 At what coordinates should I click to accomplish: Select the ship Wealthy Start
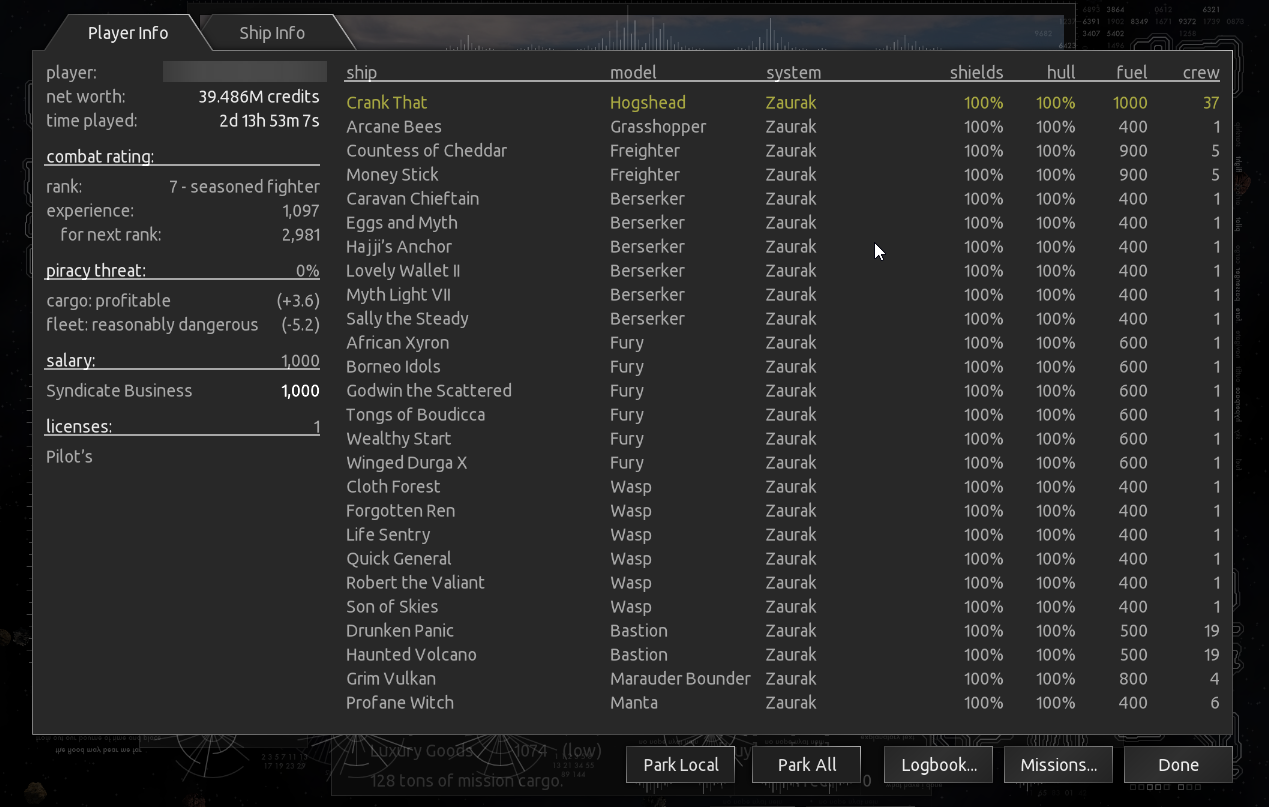tap(783, 439)
